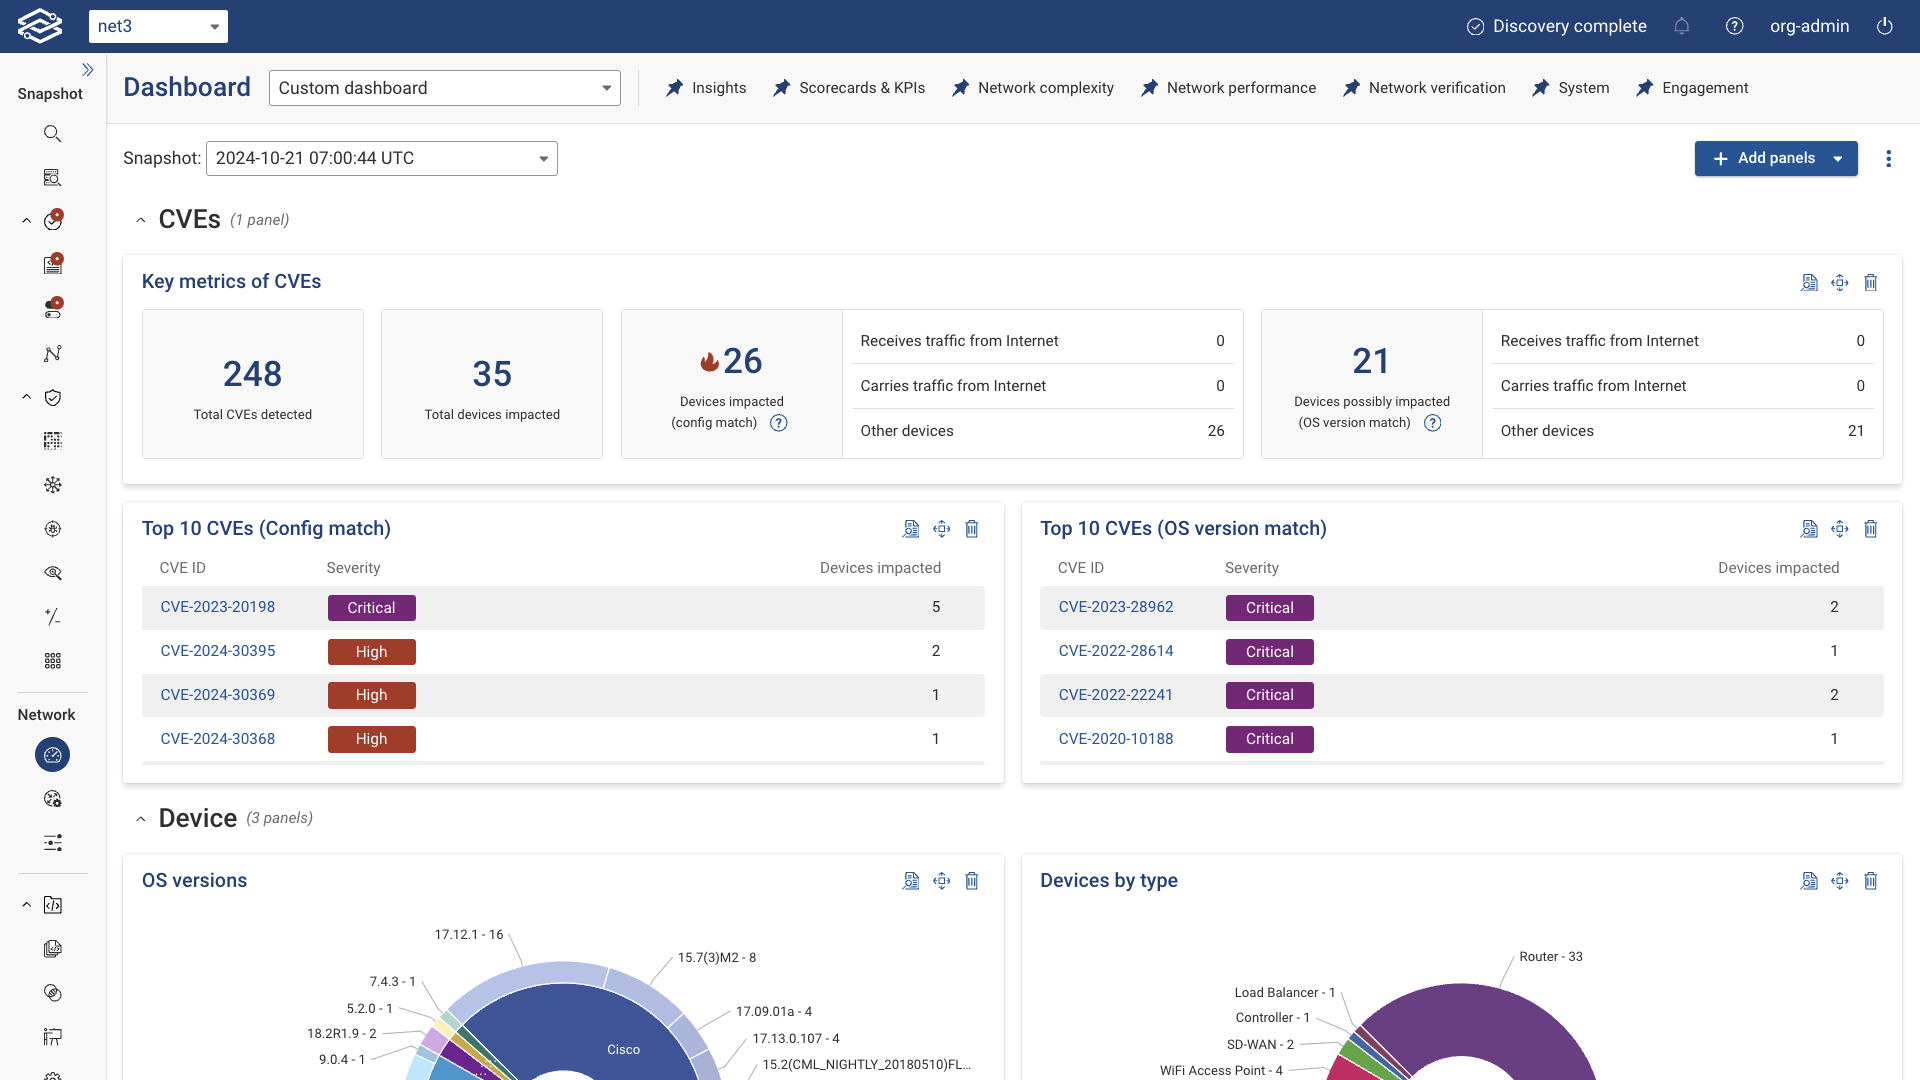Open help tooltip for Devices impacted (config match)
1920x1080 pixels.
779,423
